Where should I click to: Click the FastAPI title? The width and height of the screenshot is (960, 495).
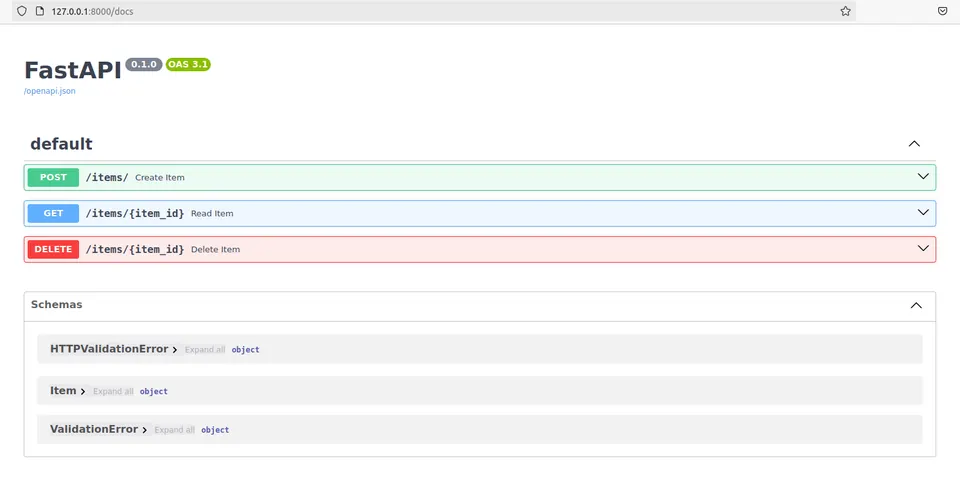click(x=73, y=70)
